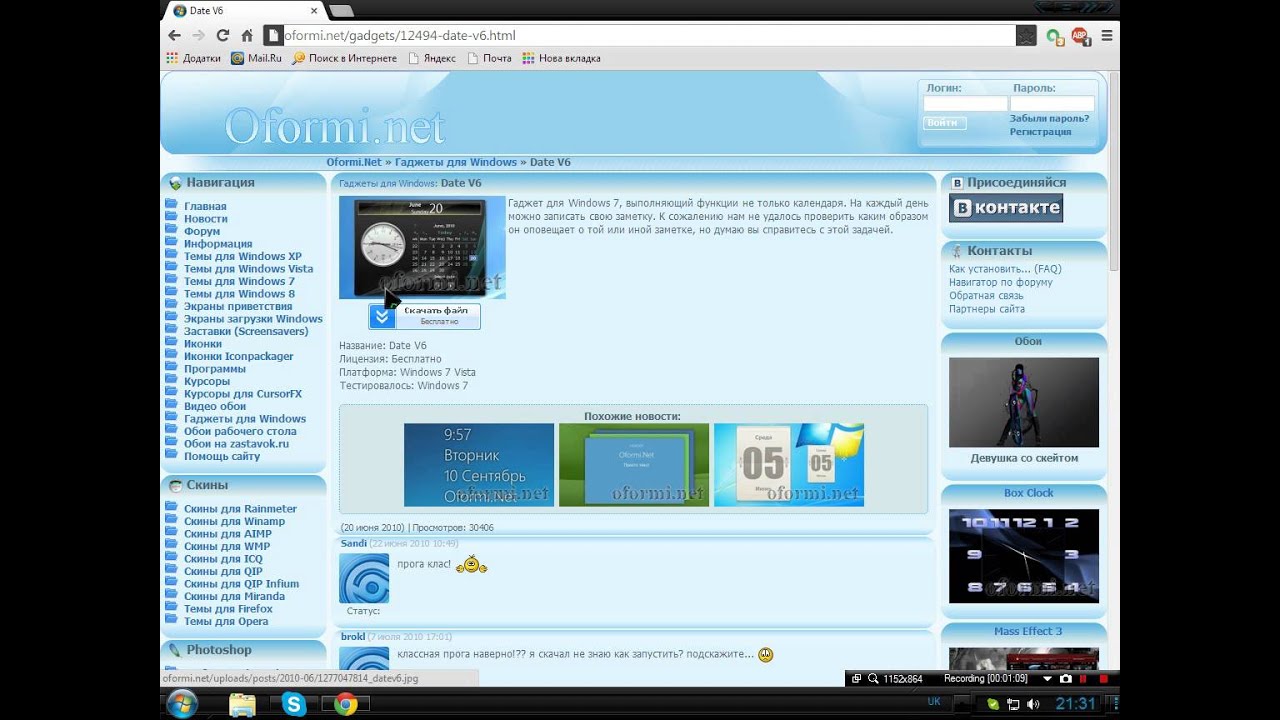Click the recorder magnifier zoom icon
Viewport: 1280px width, 720px height.
pos(873,678)
